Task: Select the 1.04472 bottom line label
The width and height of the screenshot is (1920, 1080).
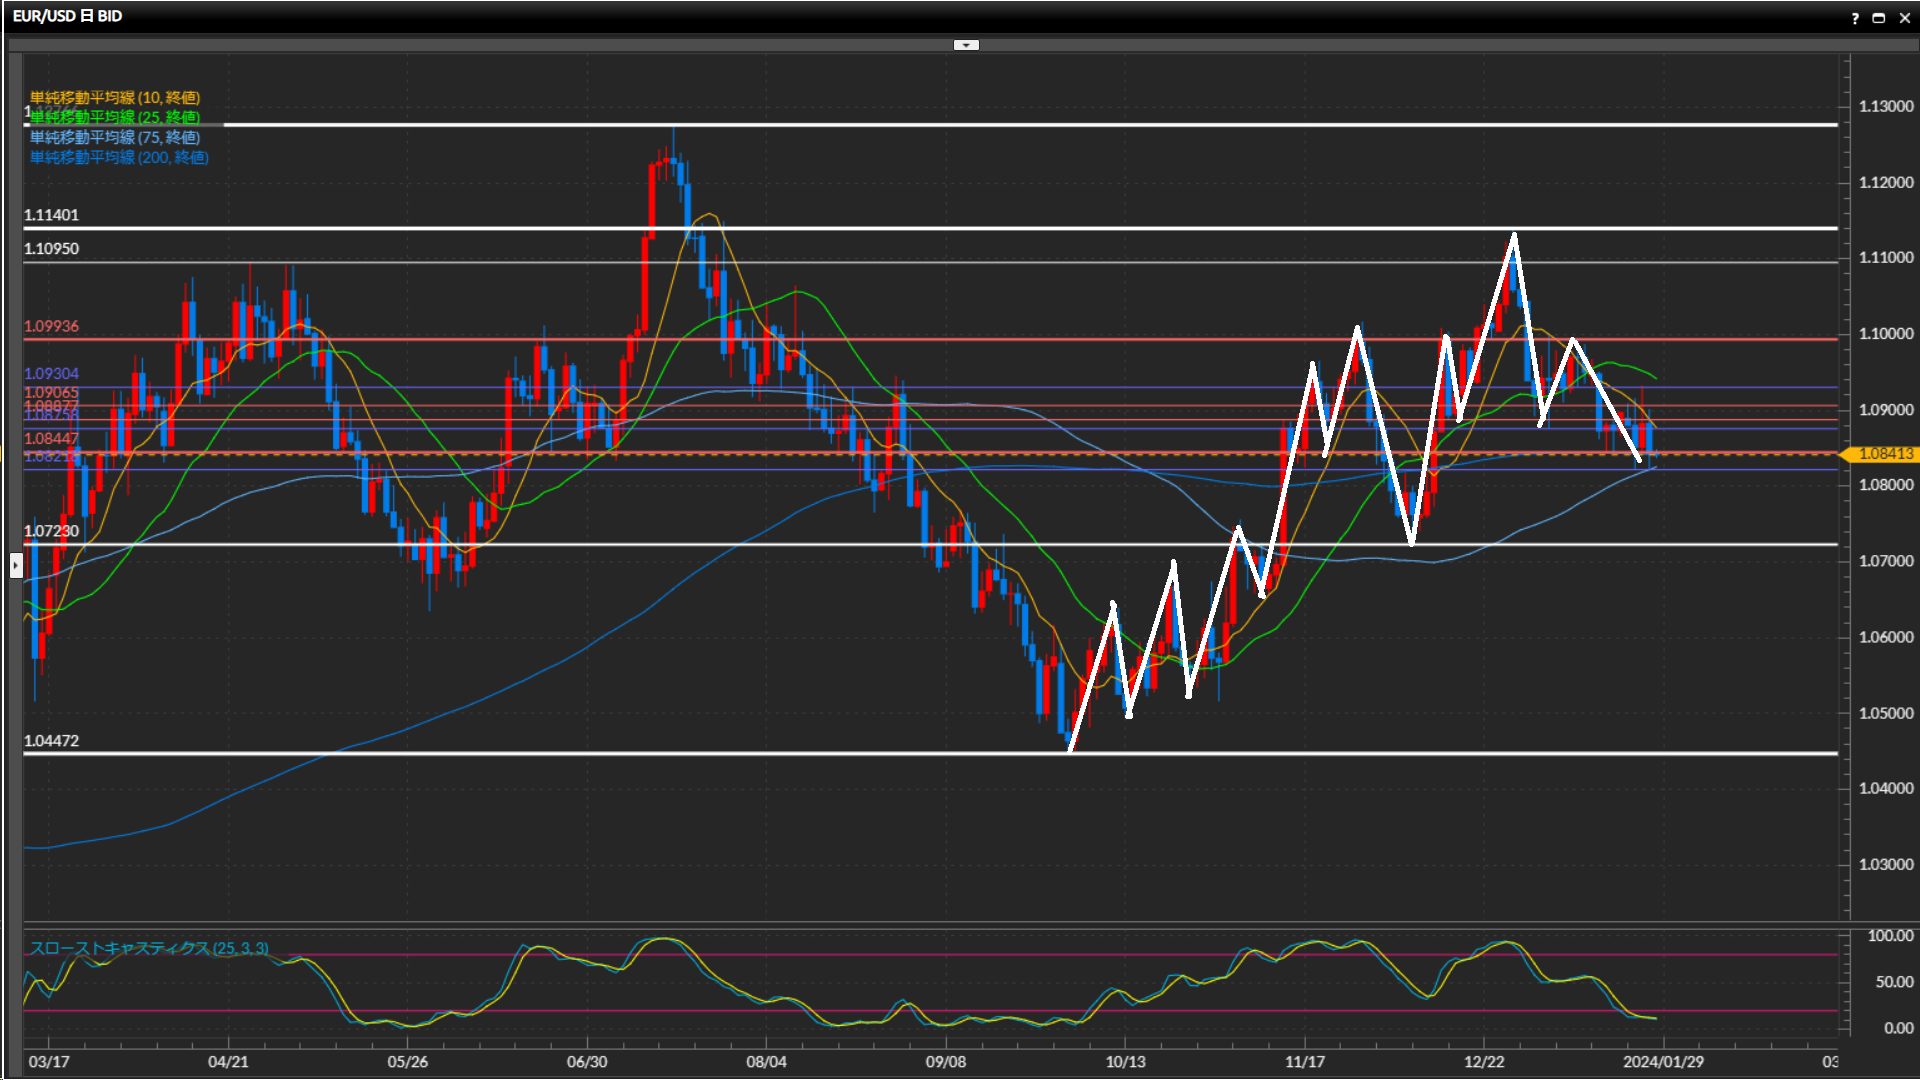Action: pyautogui.click(x=51, y=741)
